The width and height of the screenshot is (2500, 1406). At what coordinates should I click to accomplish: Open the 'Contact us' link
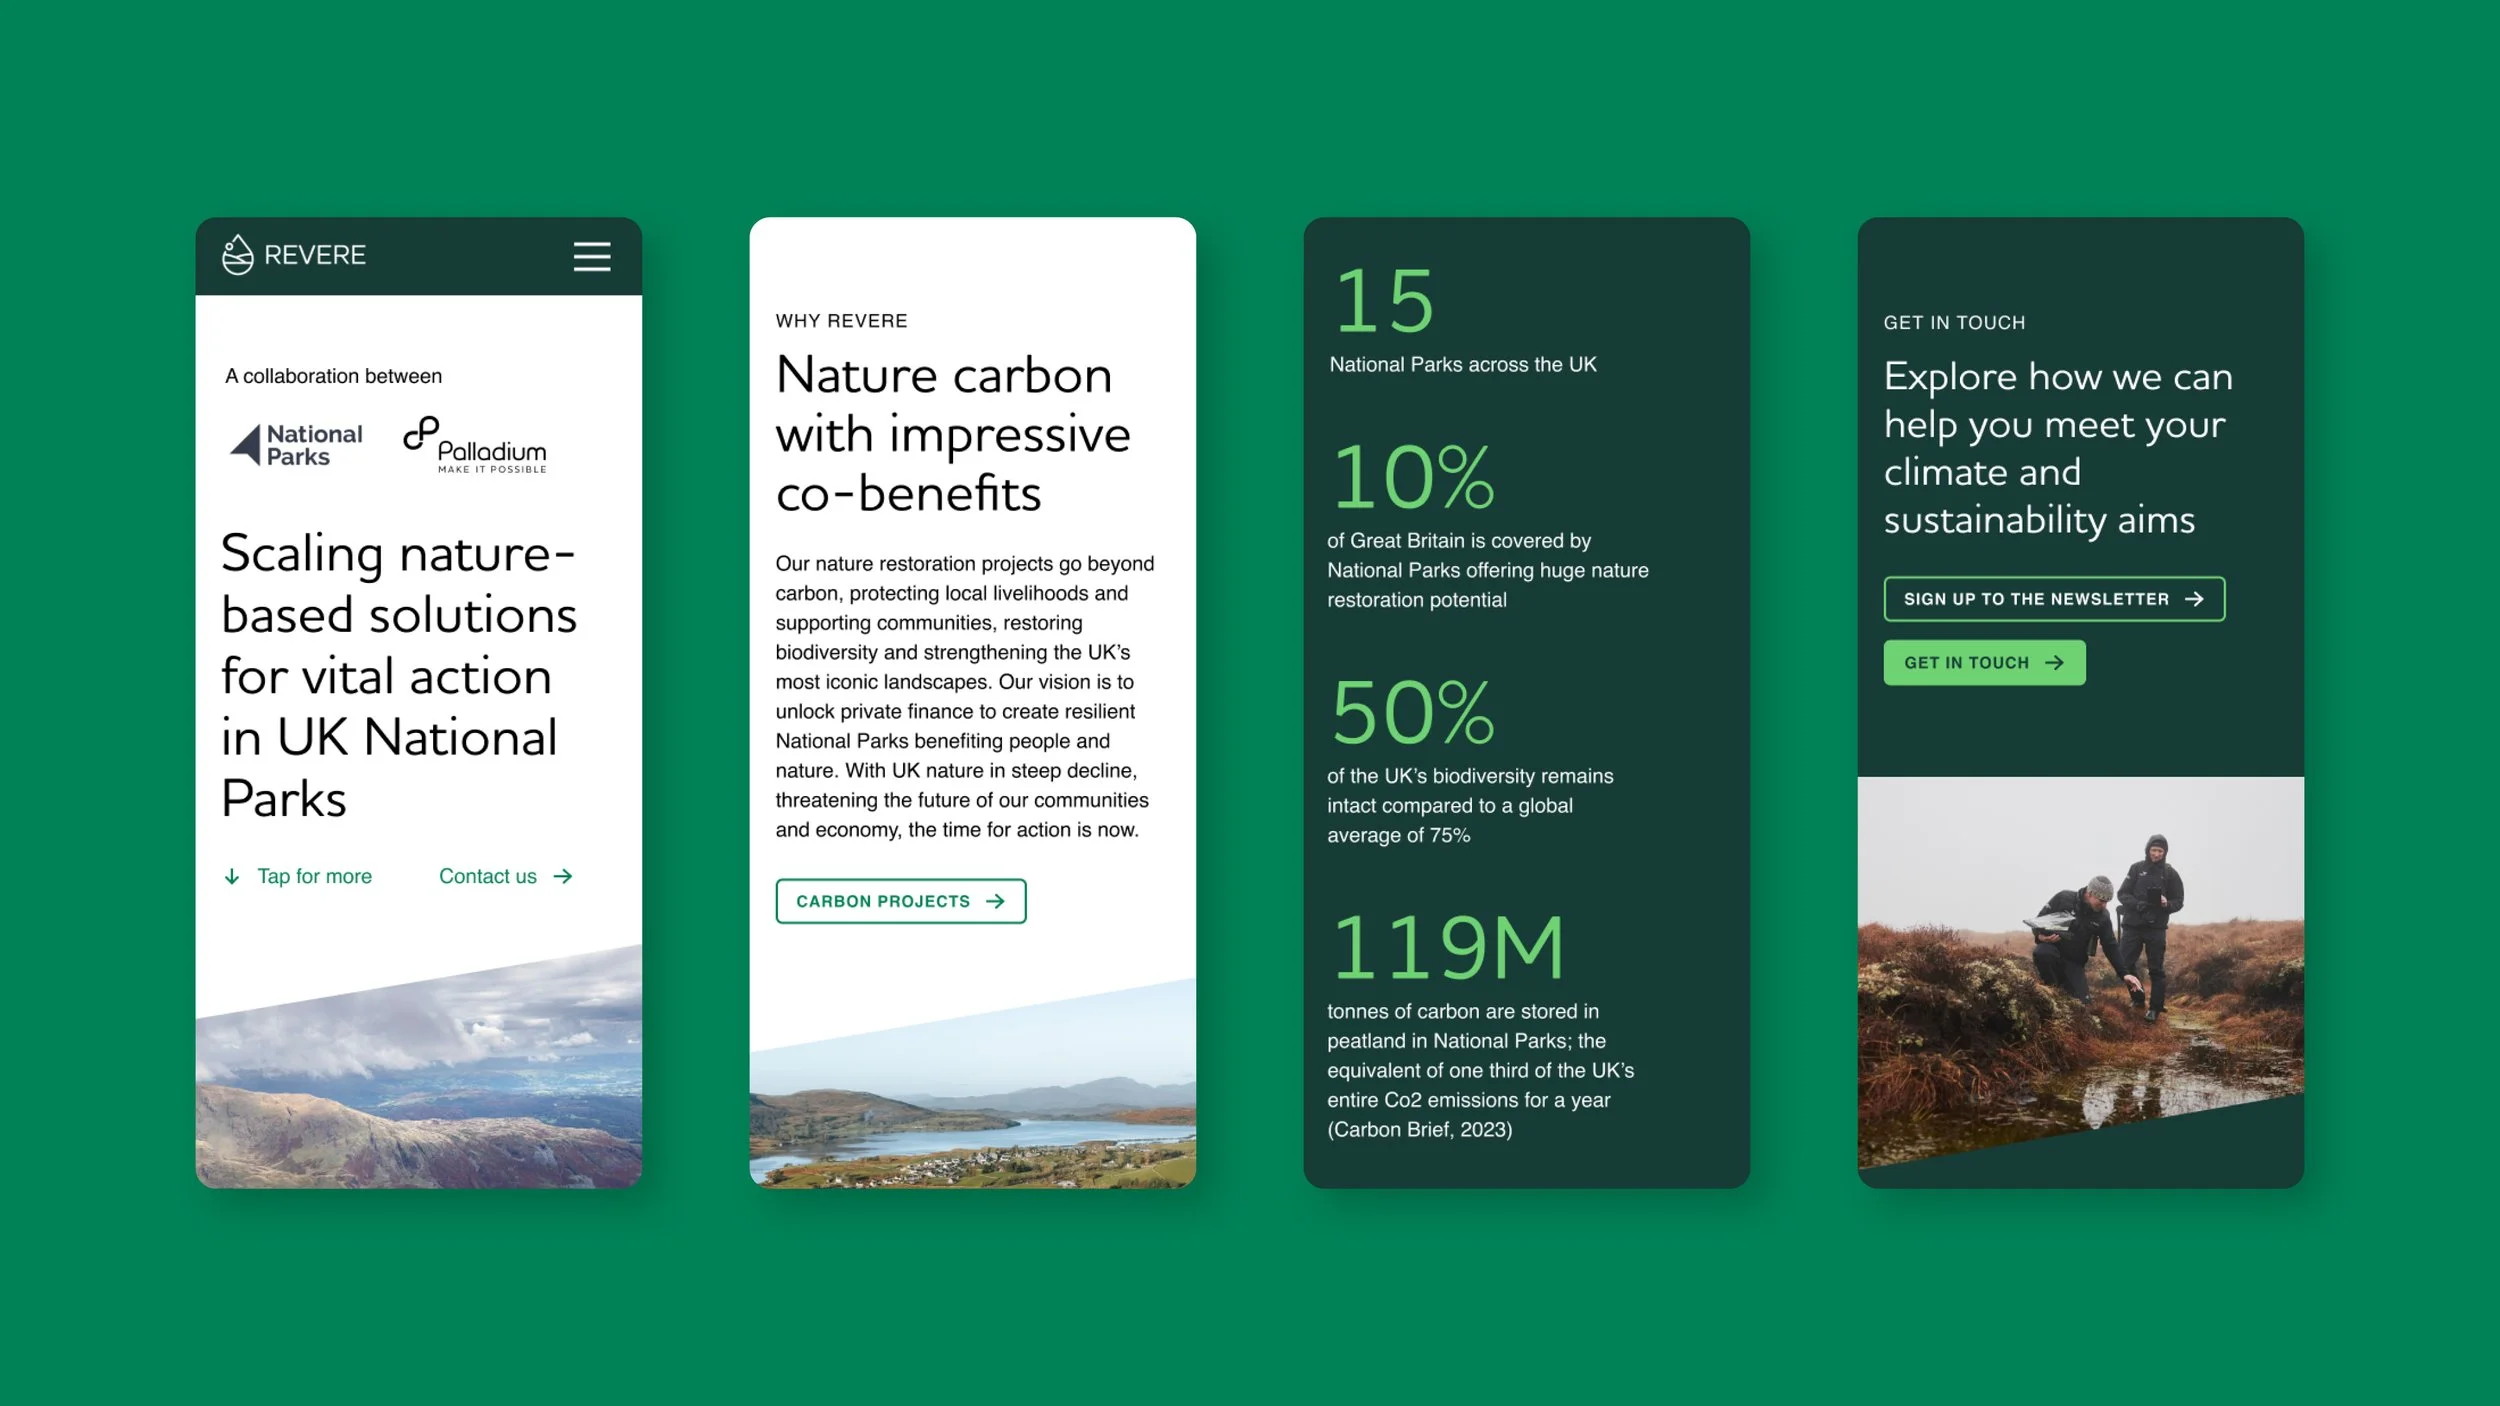click(487, 876)
